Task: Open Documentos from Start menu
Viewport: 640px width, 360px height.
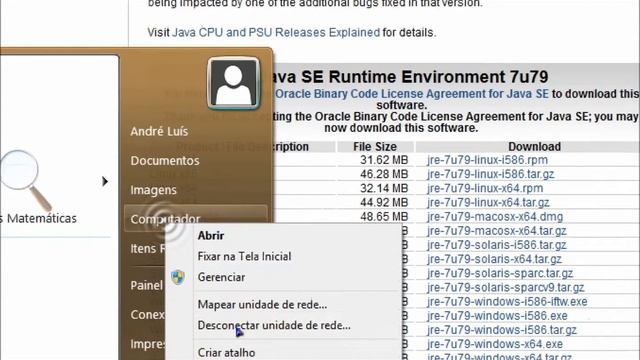Action: tap(165, 161)
